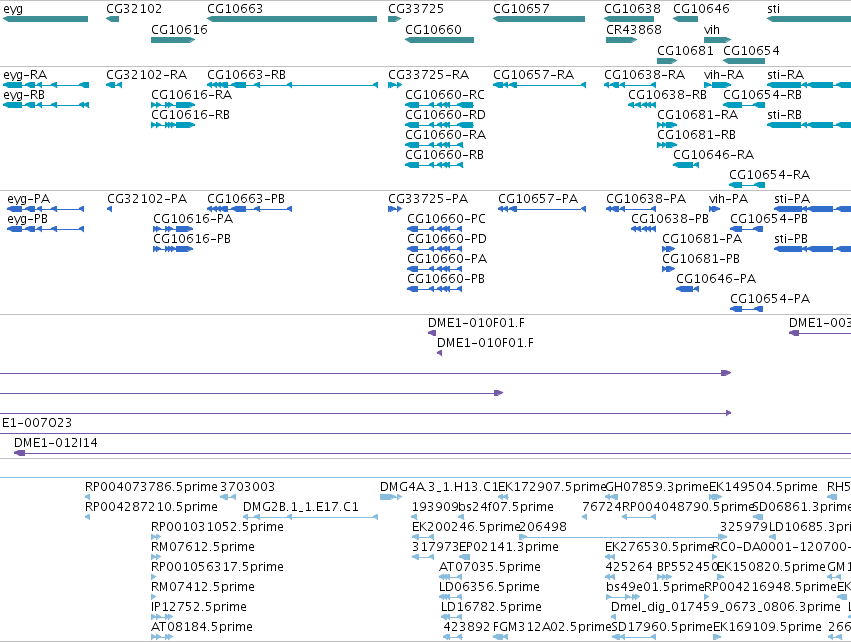Select protein CG10681-PA
This screenshot has height=642, width=851.
click(x=669, y=249)
